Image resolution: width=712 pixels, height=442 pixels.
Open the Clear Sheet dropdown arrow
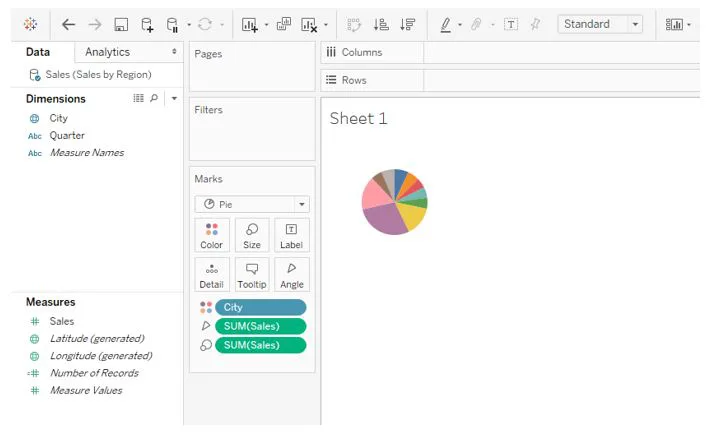[x=326, y=25]
